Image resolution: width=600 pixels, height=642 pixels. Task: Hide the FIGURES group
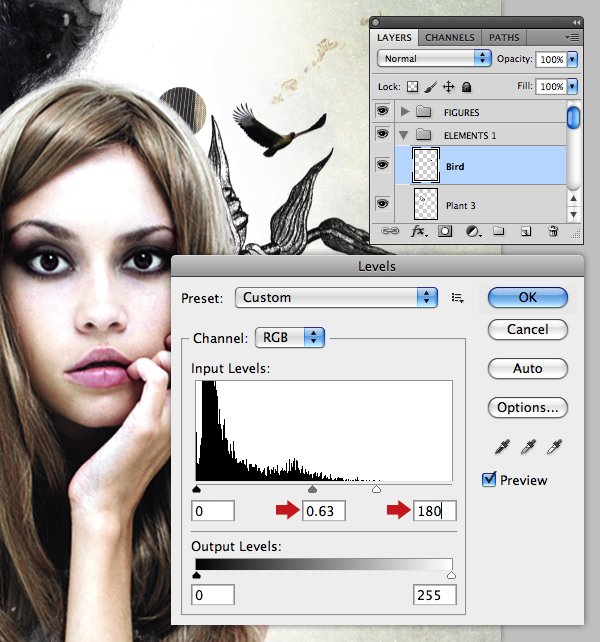(x=383, y=111)
